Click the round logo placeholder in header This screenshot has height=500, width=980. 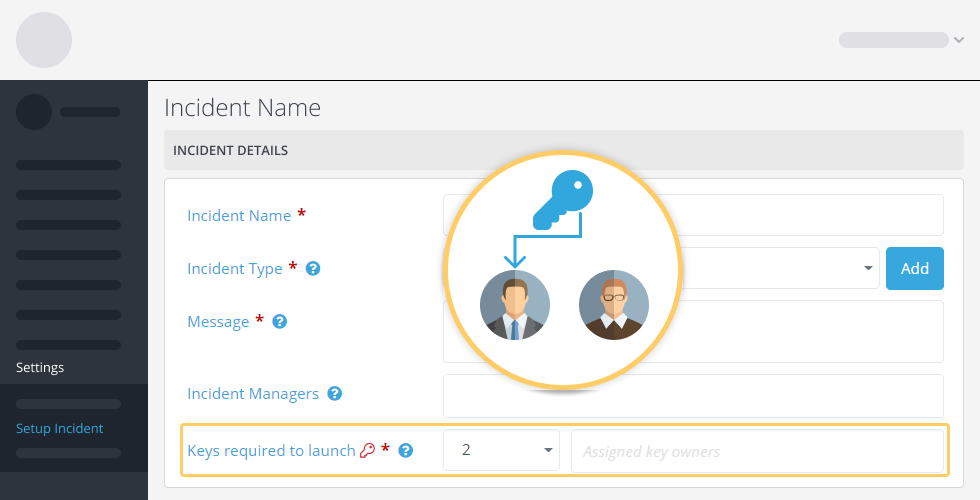tap(44, 40)
